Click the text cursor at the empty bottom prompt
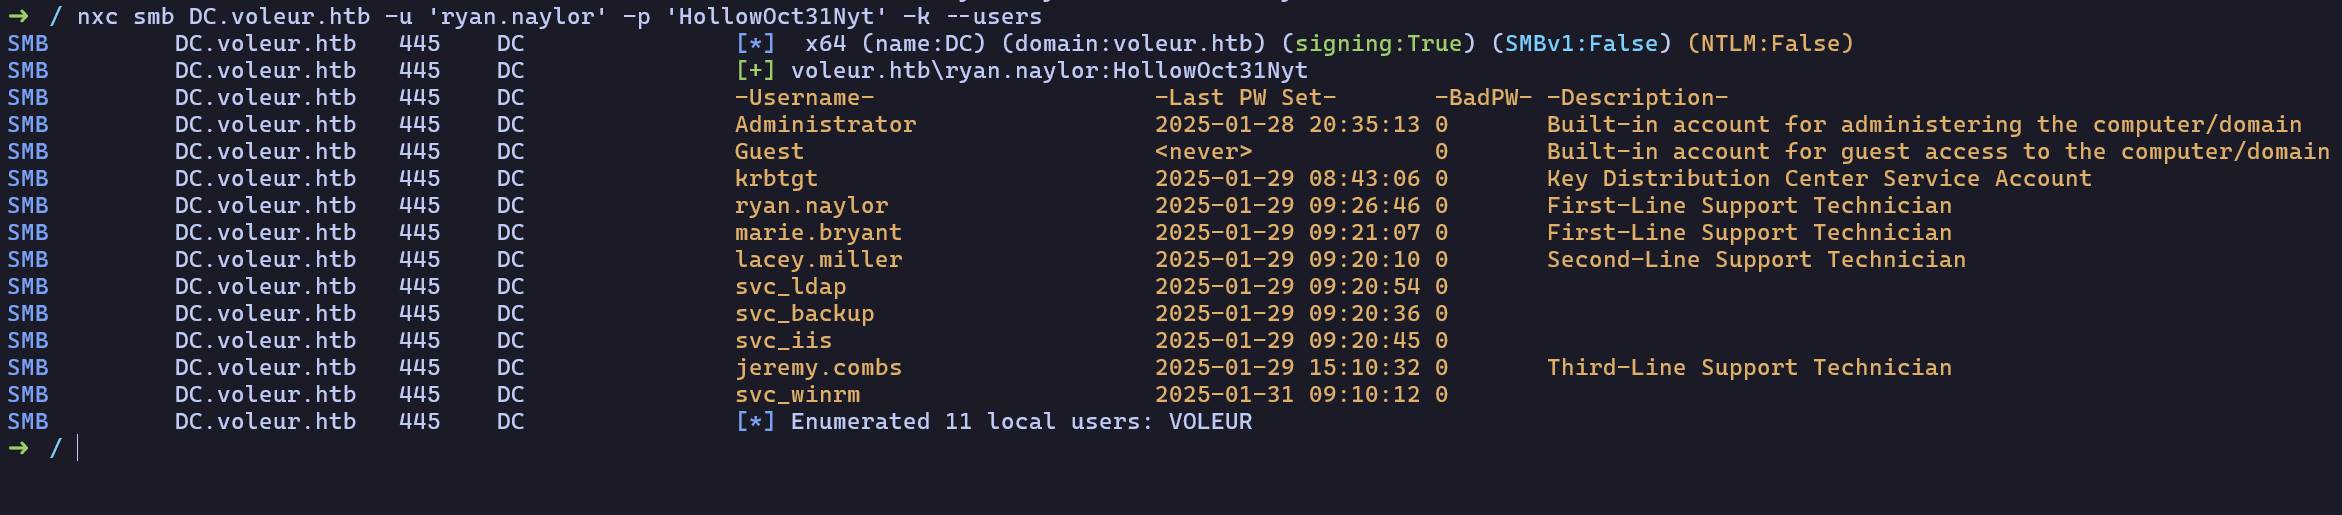Screen dimensions: 2342x515 pyautogui.click(x=78, y=448)
